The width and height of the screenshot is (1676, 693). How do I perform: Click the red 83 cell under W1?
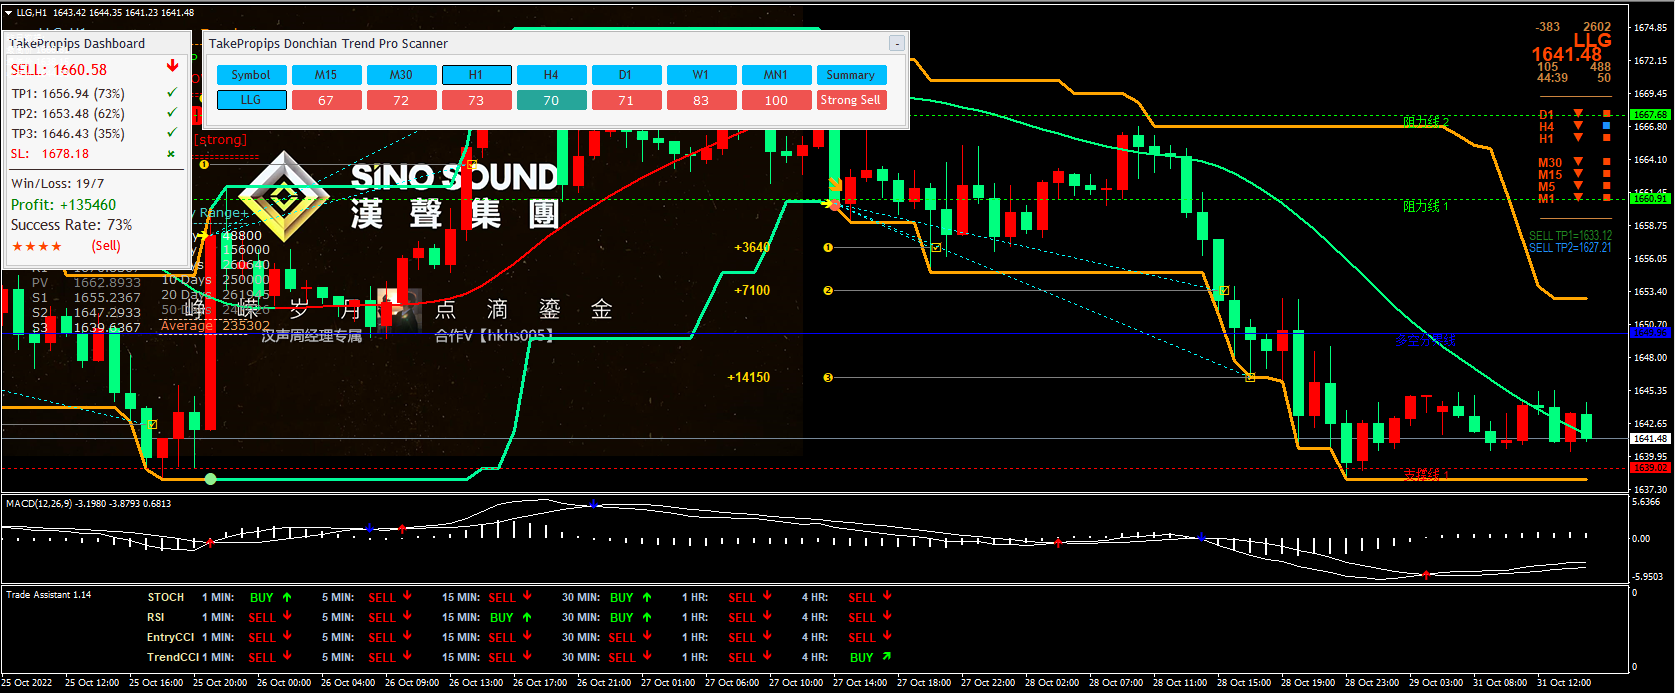[x=701, y=100]
